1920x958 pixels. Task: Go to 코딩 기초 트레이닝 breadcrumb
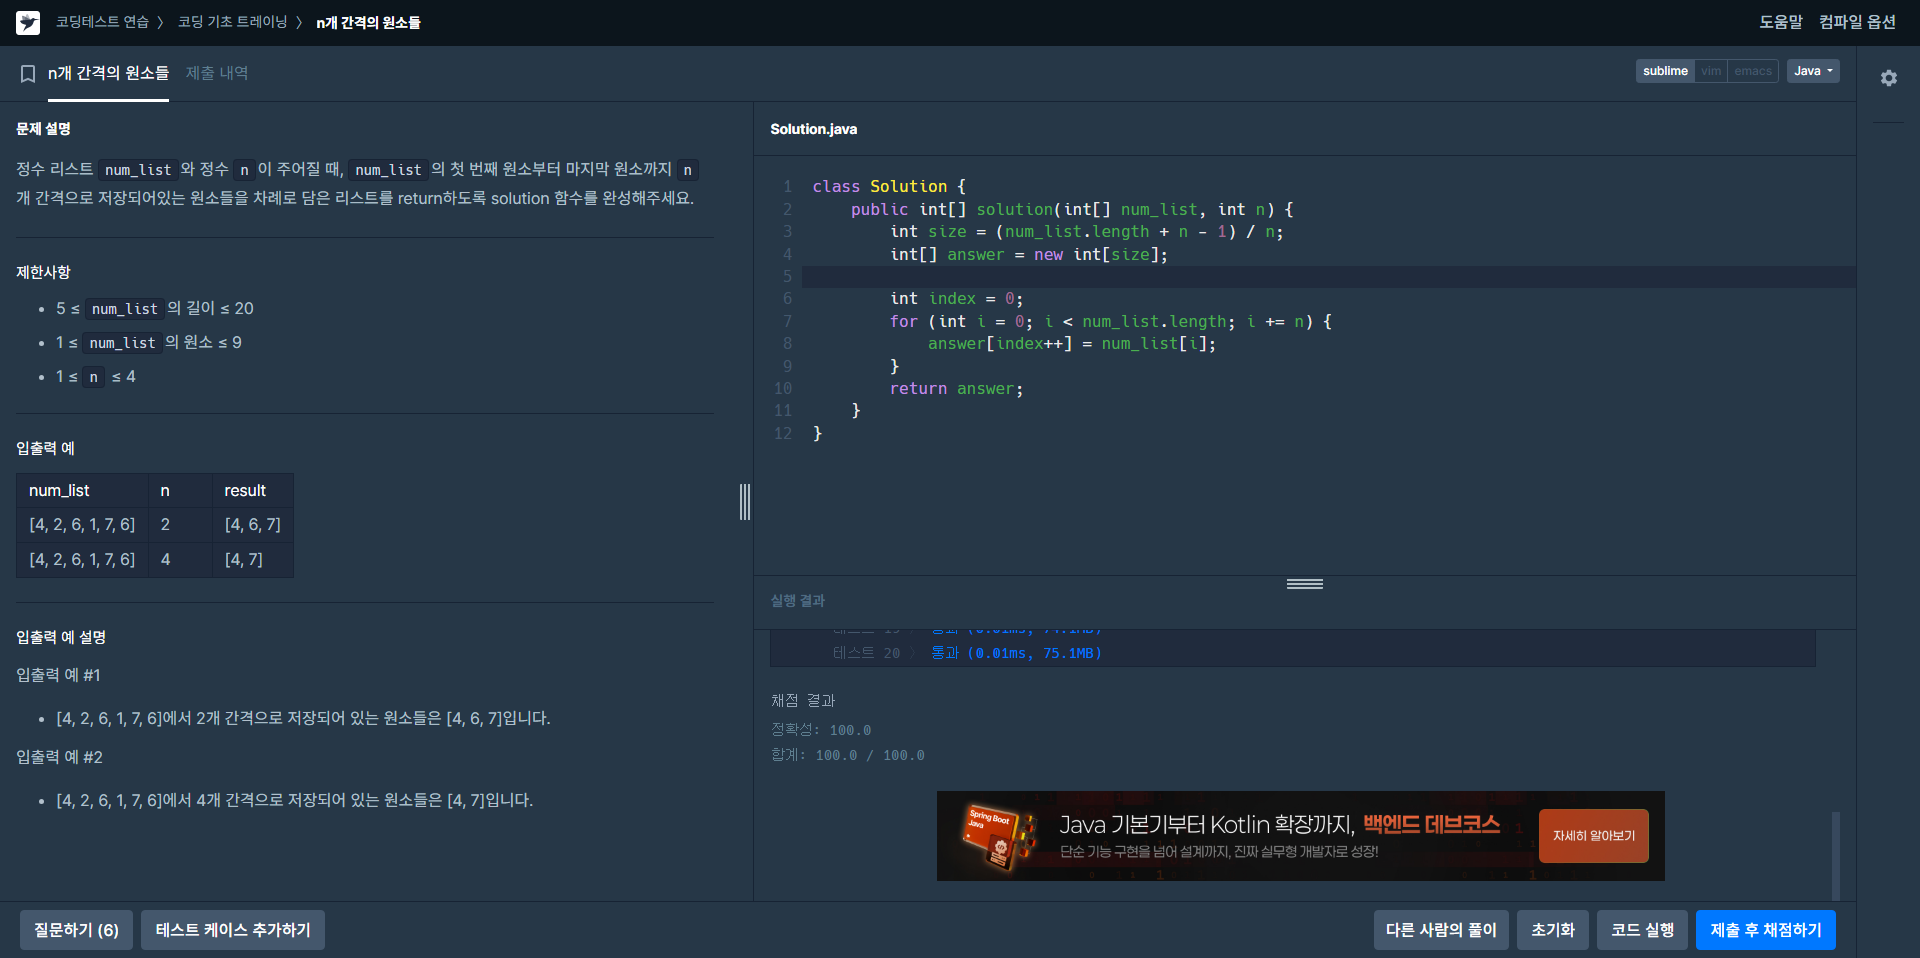[232, 22]
